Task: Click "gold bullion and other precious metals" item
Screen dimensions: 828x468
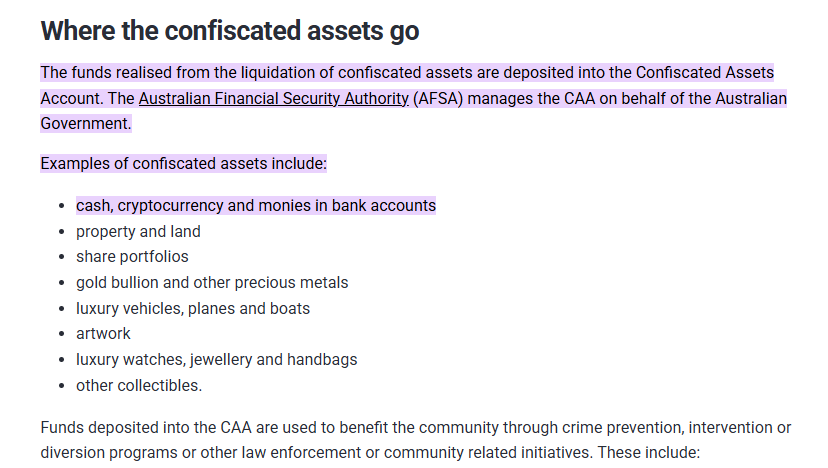Action: pyautogui.click(x=212, y=283)
